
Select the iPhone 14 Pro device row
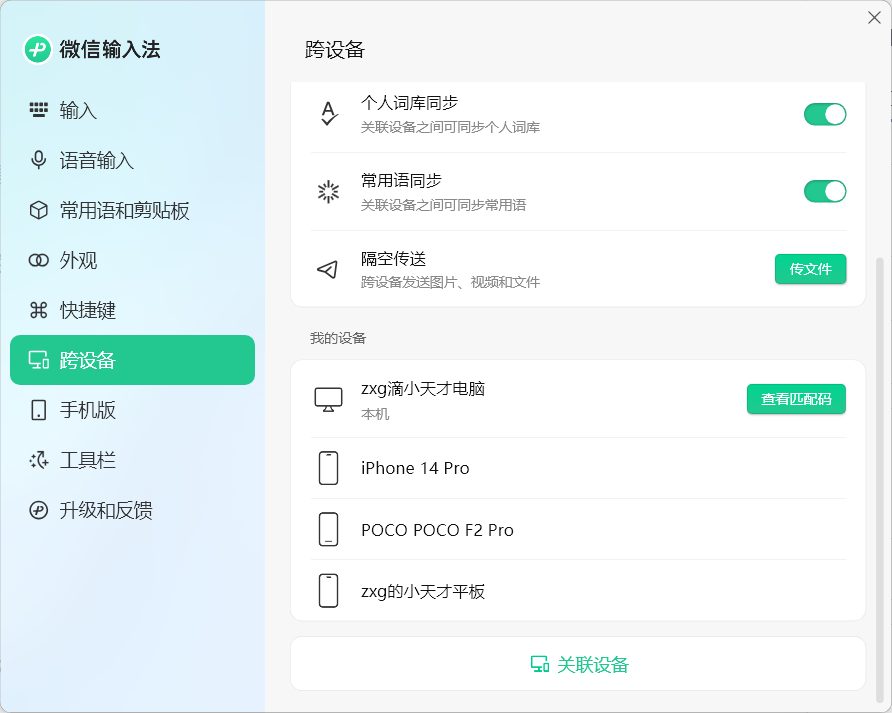point(578,468)
